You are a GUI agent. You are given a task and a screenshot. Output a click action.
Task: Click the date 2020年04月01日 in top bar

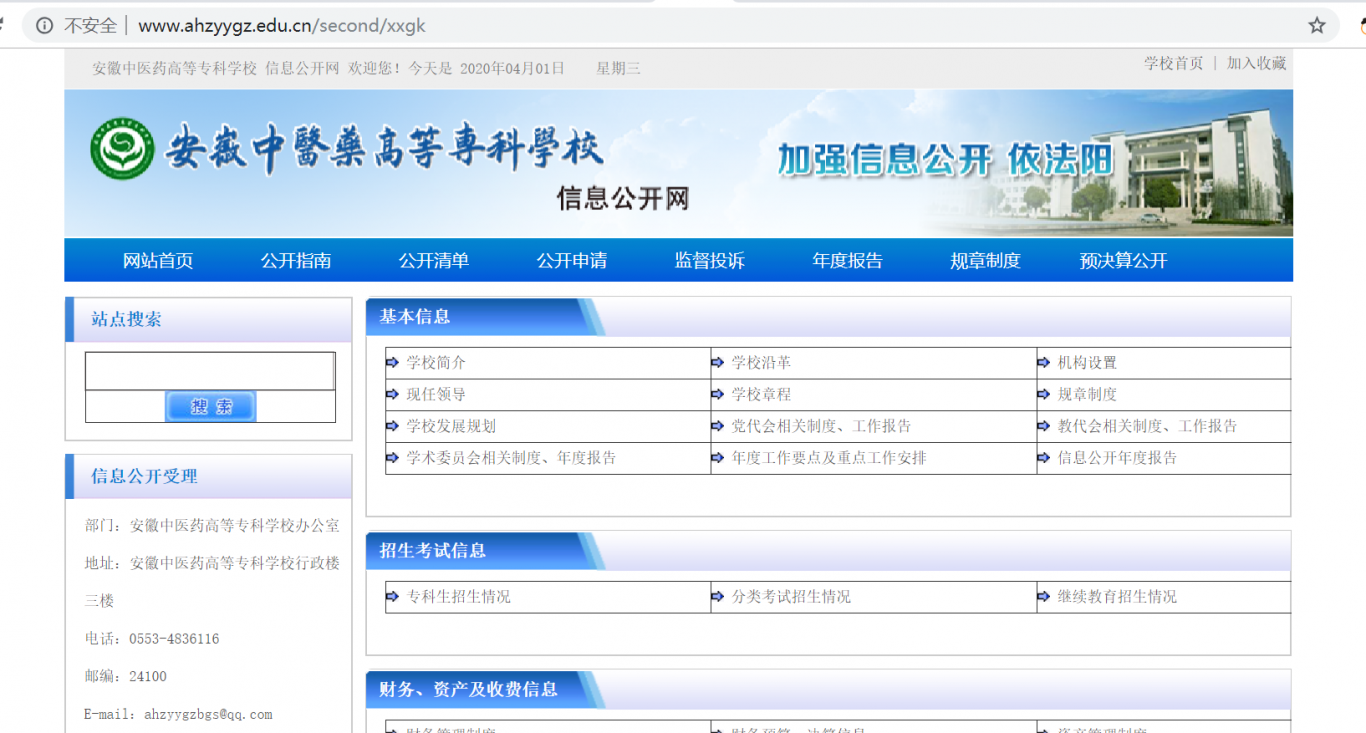pos(512,69)
